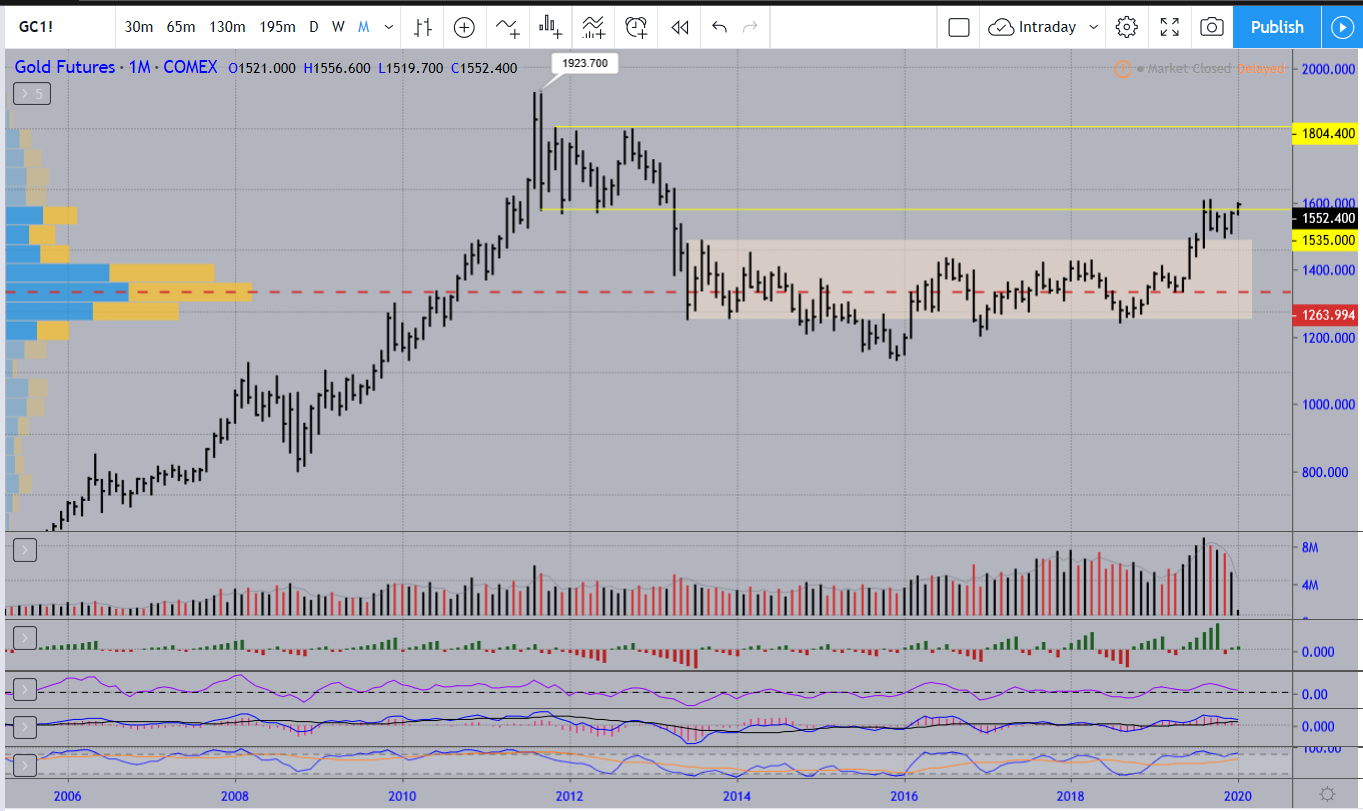Toggle the select layout square box
Screen dimensions: 1363x811
point(959,27)
